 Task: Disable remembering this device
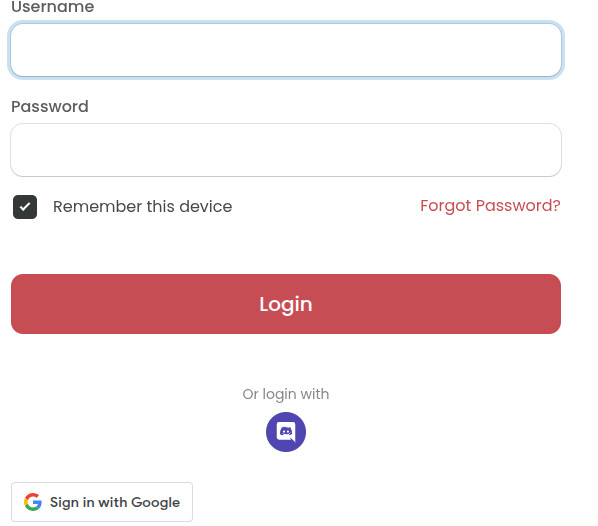click(25, 207)
